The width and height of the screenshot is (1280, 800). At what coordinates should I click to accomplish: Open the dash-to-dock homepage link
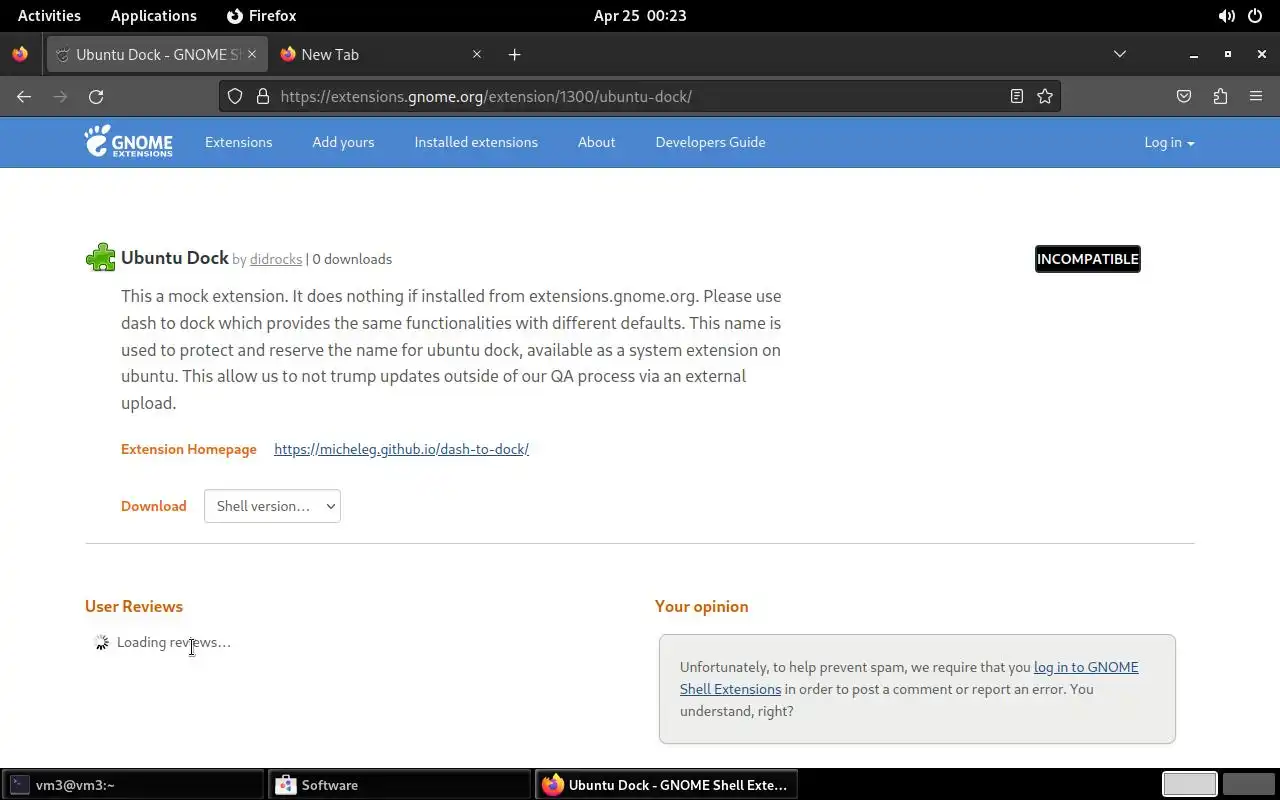coord(401,449)
